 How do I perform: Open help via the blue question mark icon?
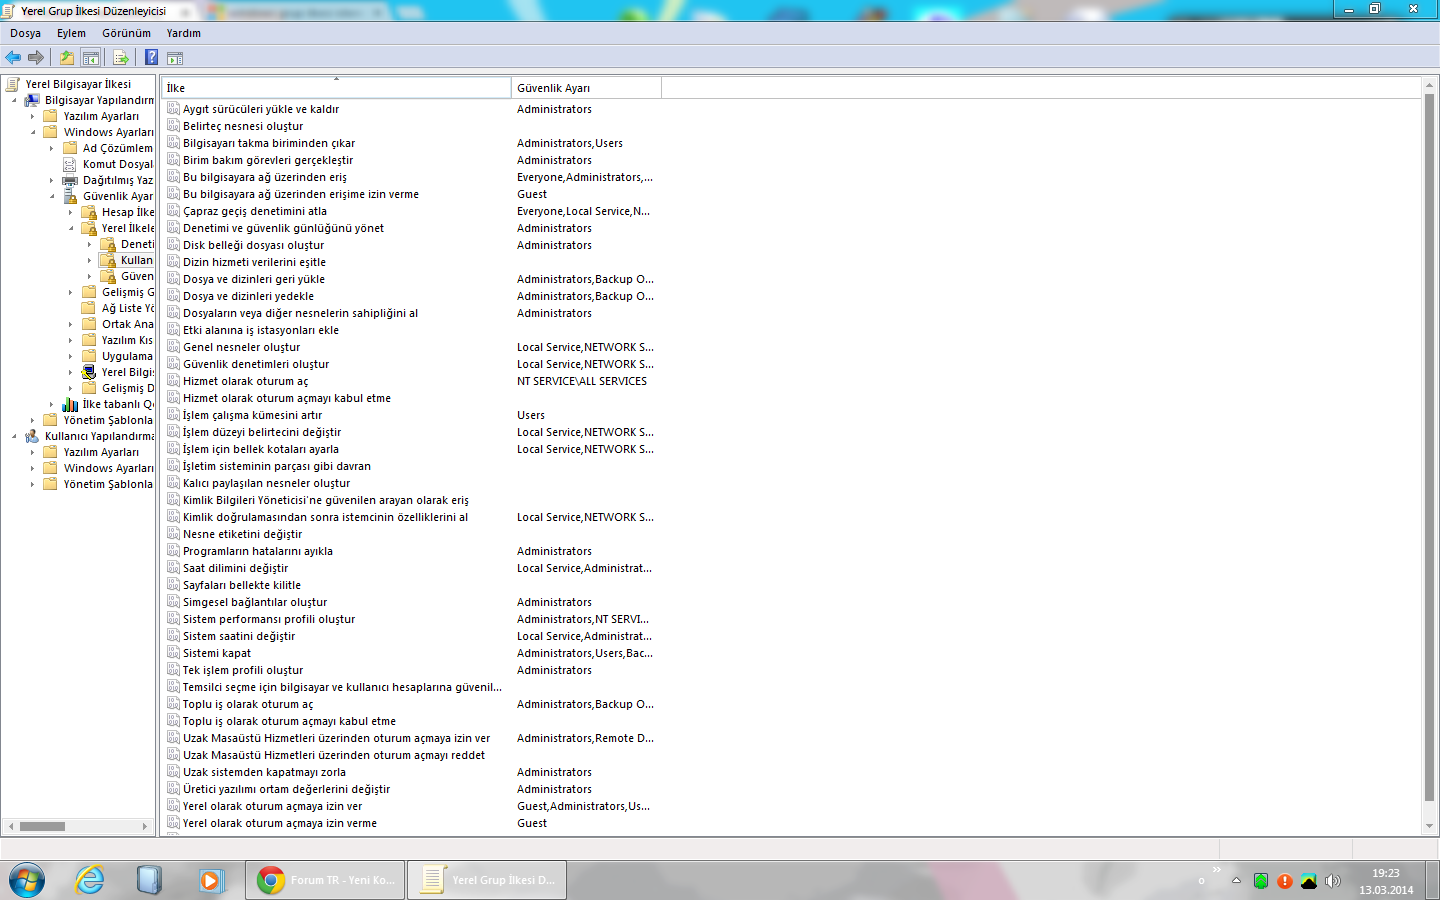(x=152, y=58)
